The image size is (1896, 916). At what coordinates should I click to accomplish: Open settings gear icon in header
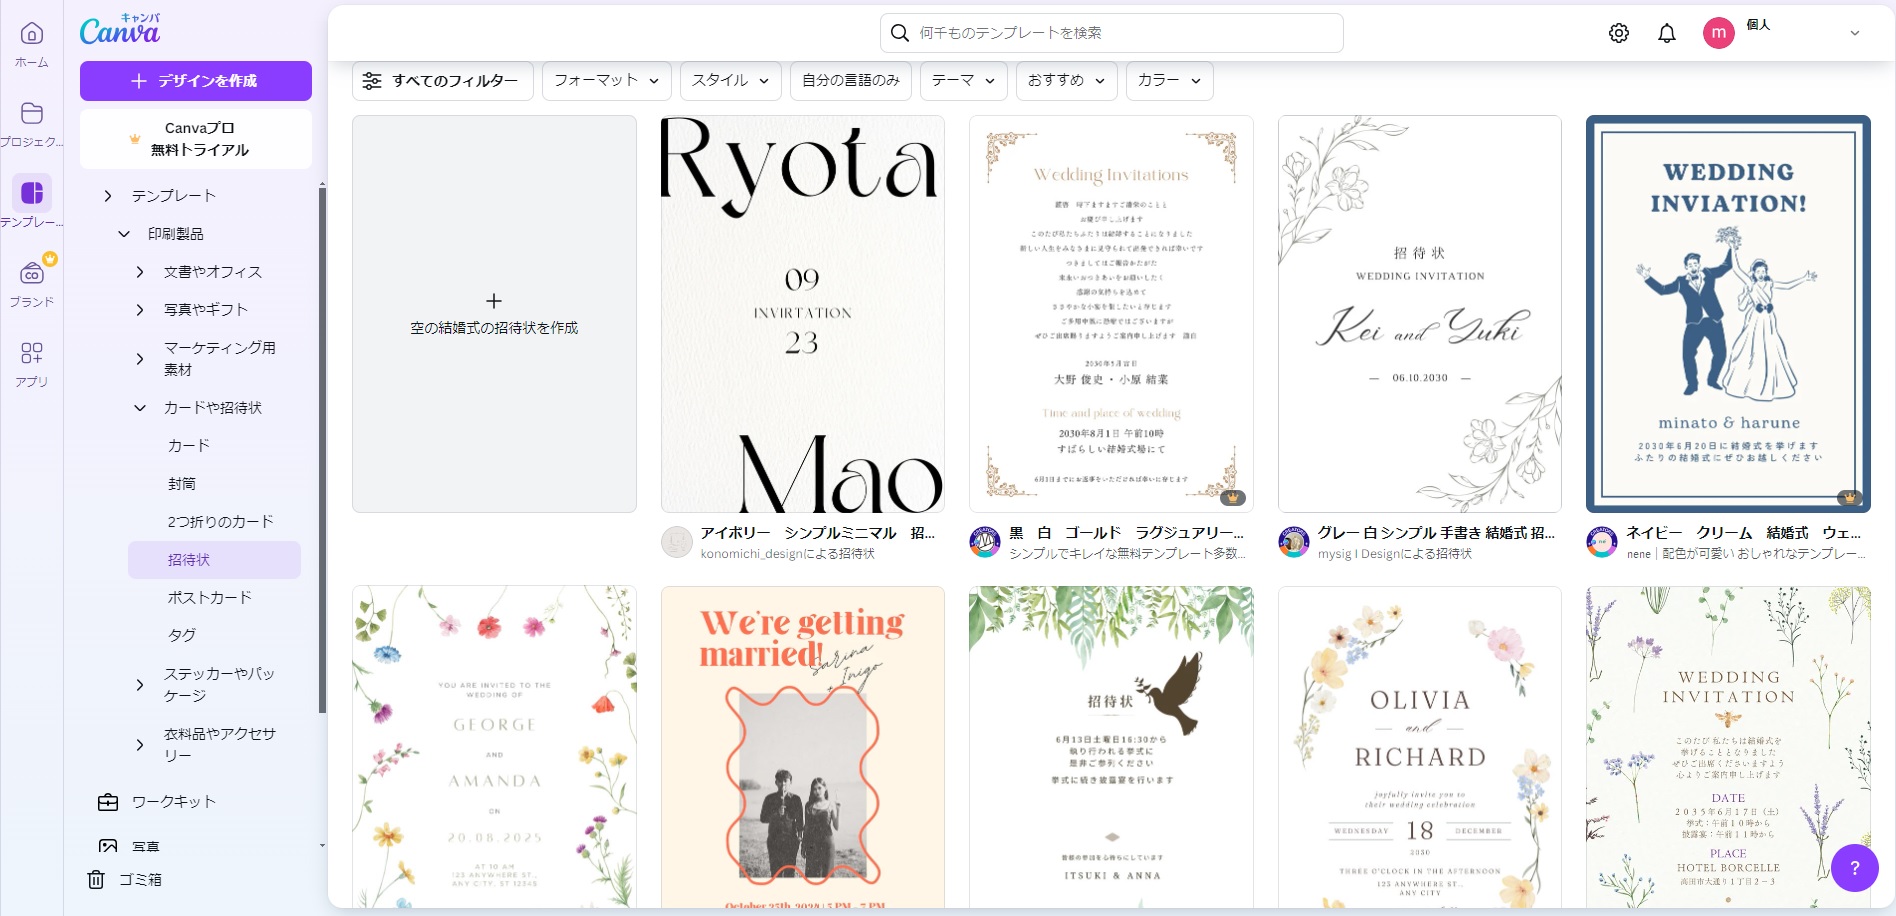(1619, 33)
